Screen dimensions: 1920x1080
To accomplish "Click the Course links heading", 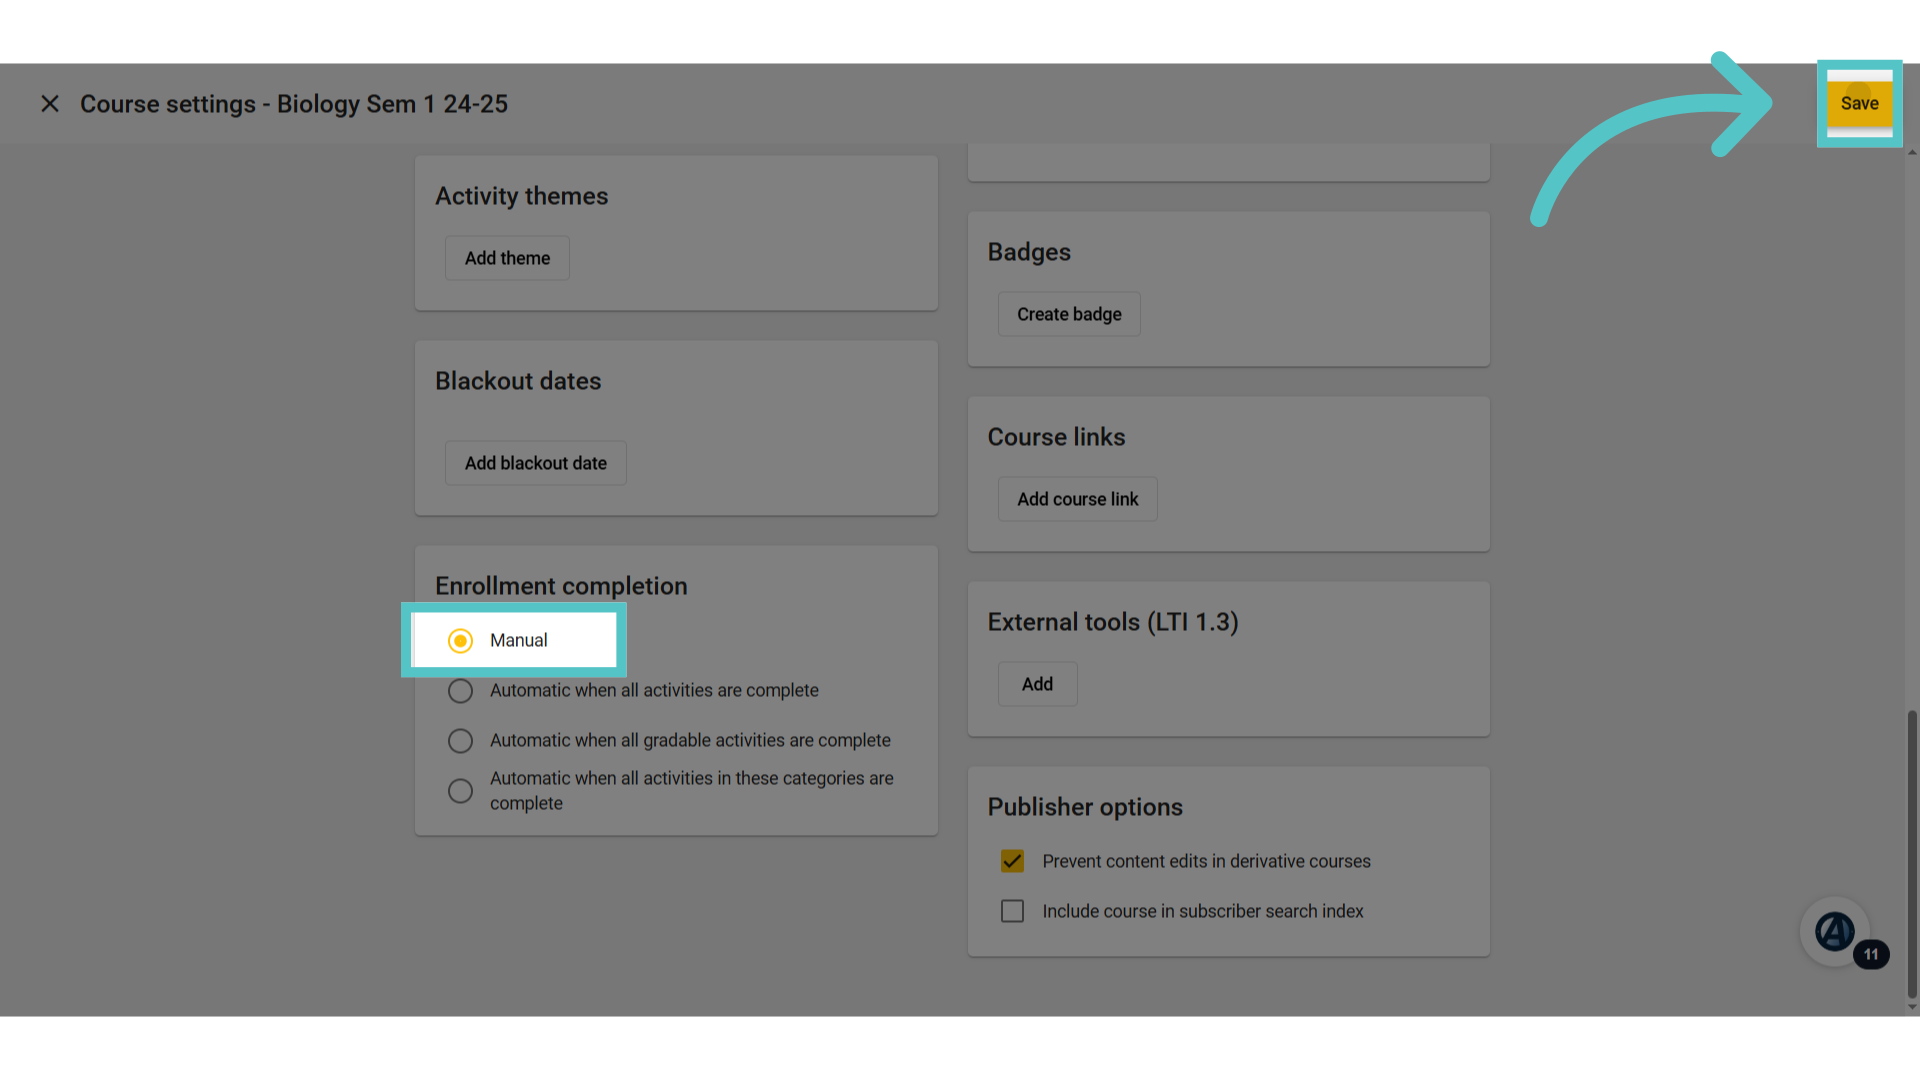I will pyautogui.click(x=1056, y=437).
